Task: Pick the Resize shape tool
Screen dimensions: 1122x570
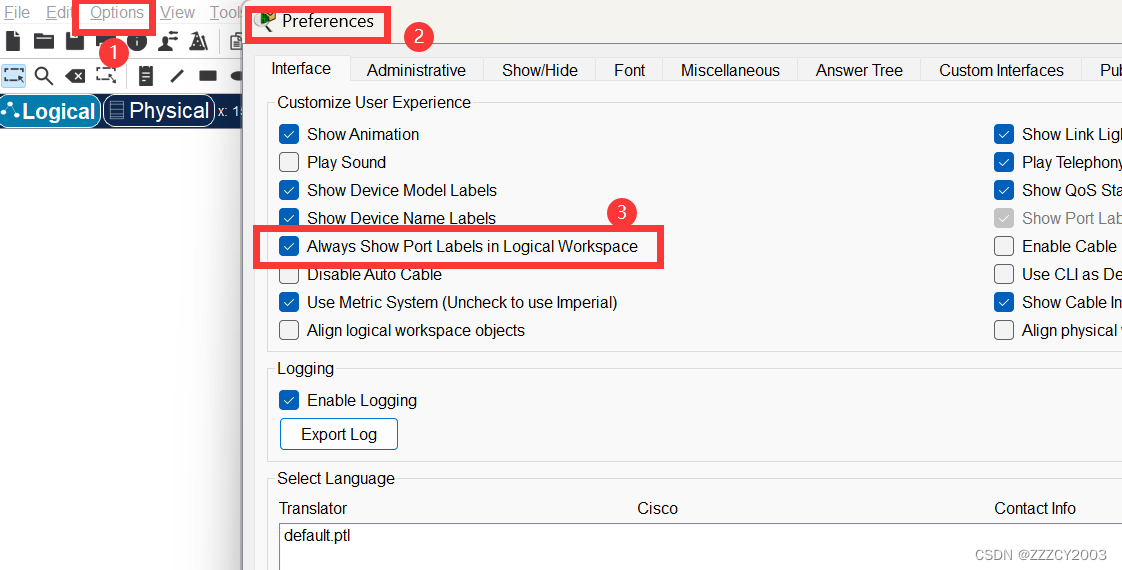Action: pyautogui.click(x=106, y=76)
